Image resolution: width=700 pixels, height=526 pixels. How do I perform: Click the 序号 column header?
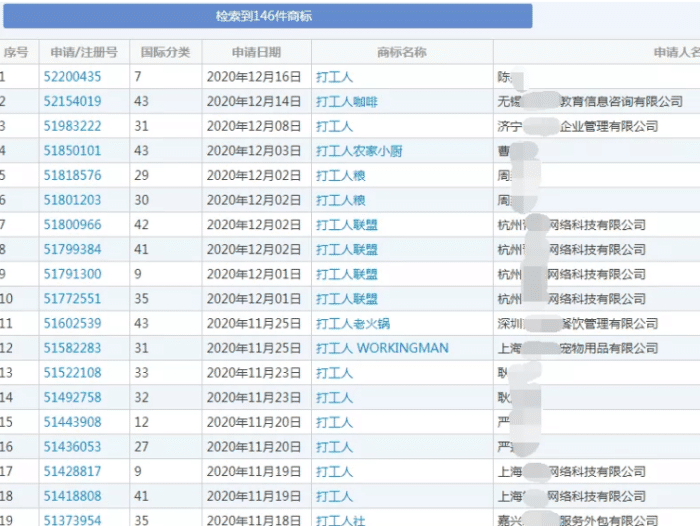click(x=16, y=52)
